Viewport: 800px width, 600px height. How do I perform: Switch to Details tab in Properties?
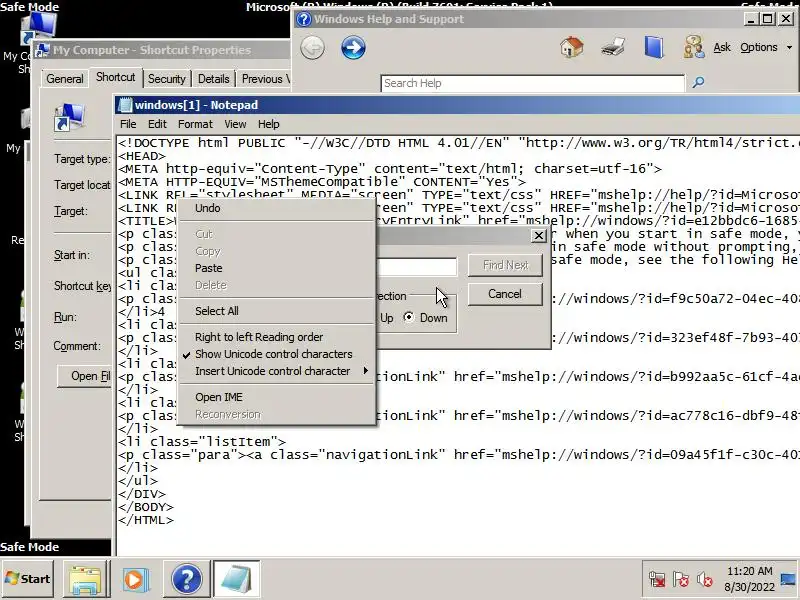(213, 79)
